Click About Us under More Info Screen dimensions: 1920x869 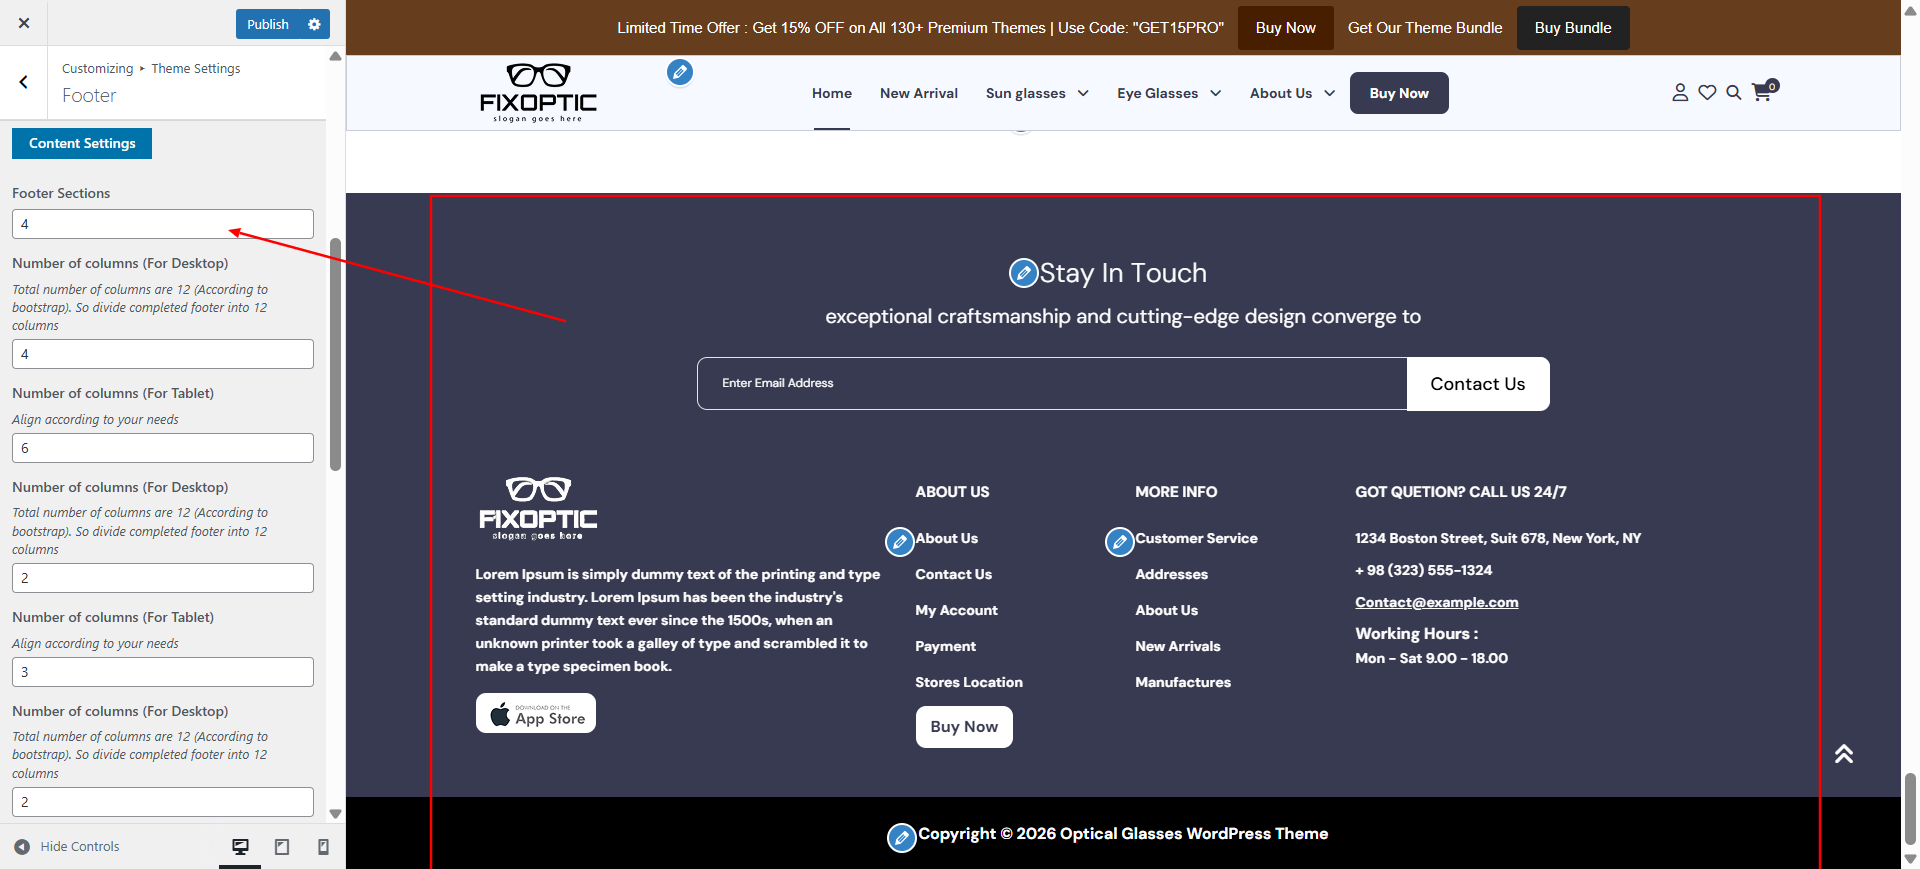tap(1166, 610)
